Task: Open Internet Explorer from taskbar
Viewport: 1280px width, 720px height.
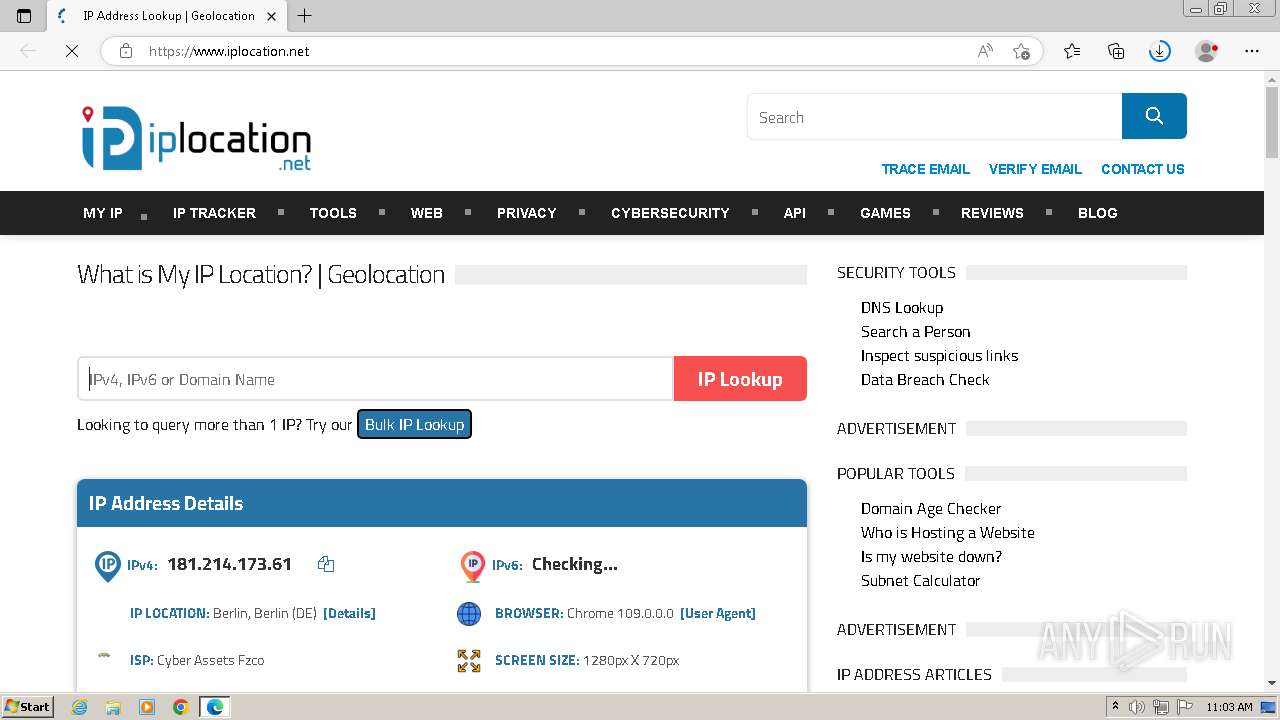Action: tap(80, 707)
